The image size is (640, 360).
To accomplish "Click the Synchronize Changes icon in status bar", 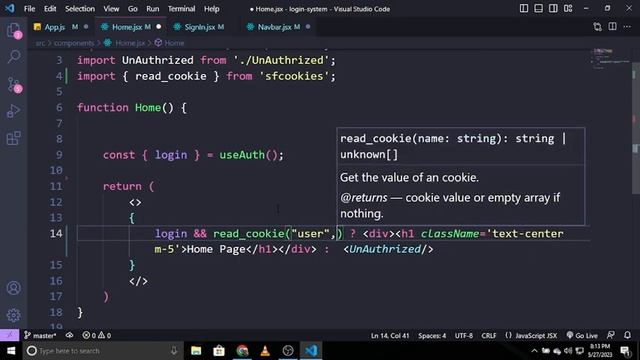I will pyautogui.click(x=69, y=336).
